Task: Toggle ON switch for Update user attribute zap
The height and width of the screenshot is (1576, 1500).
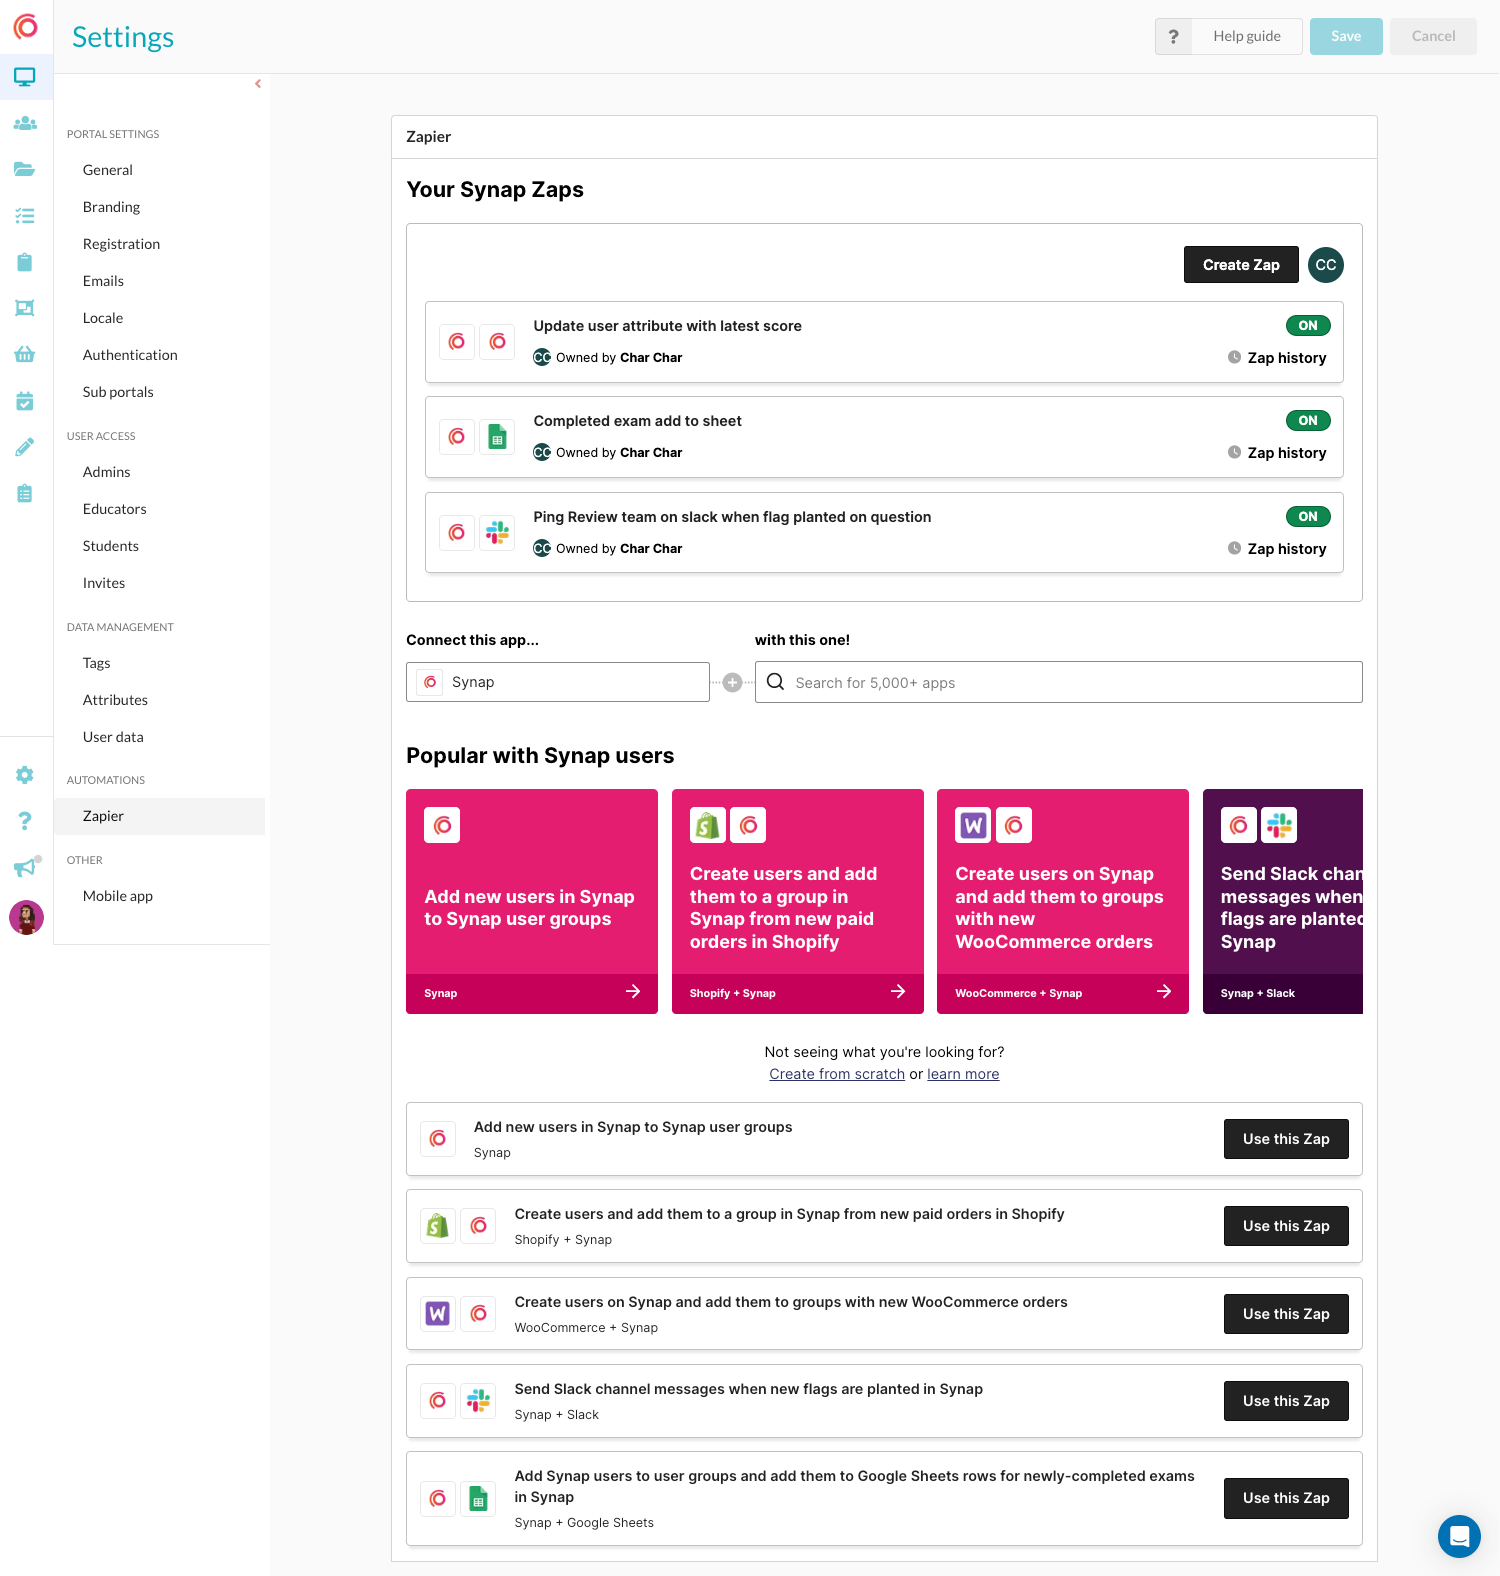Action: pos(1307,326)
